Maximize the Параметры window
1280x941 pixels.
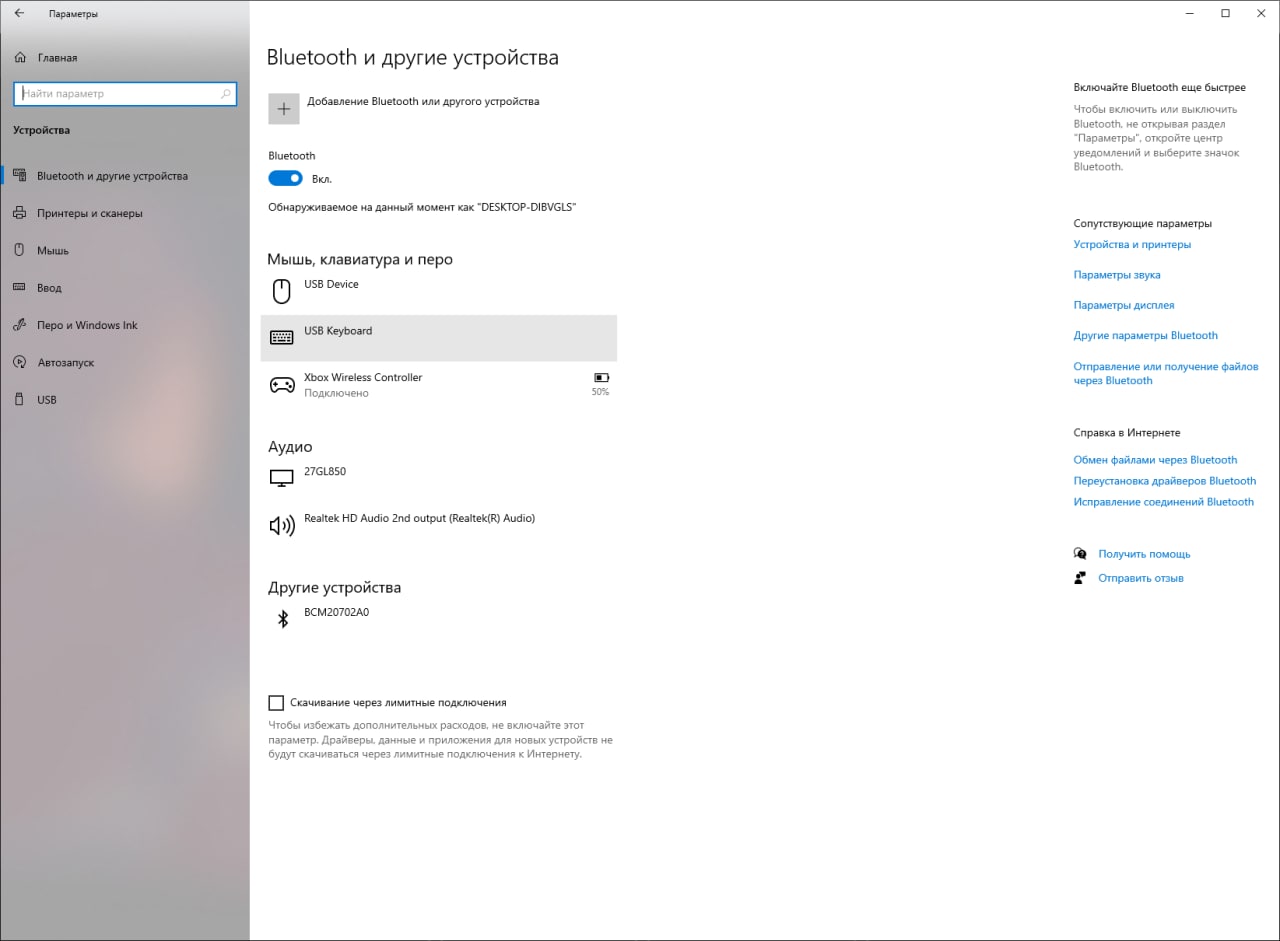(1226, 14)
